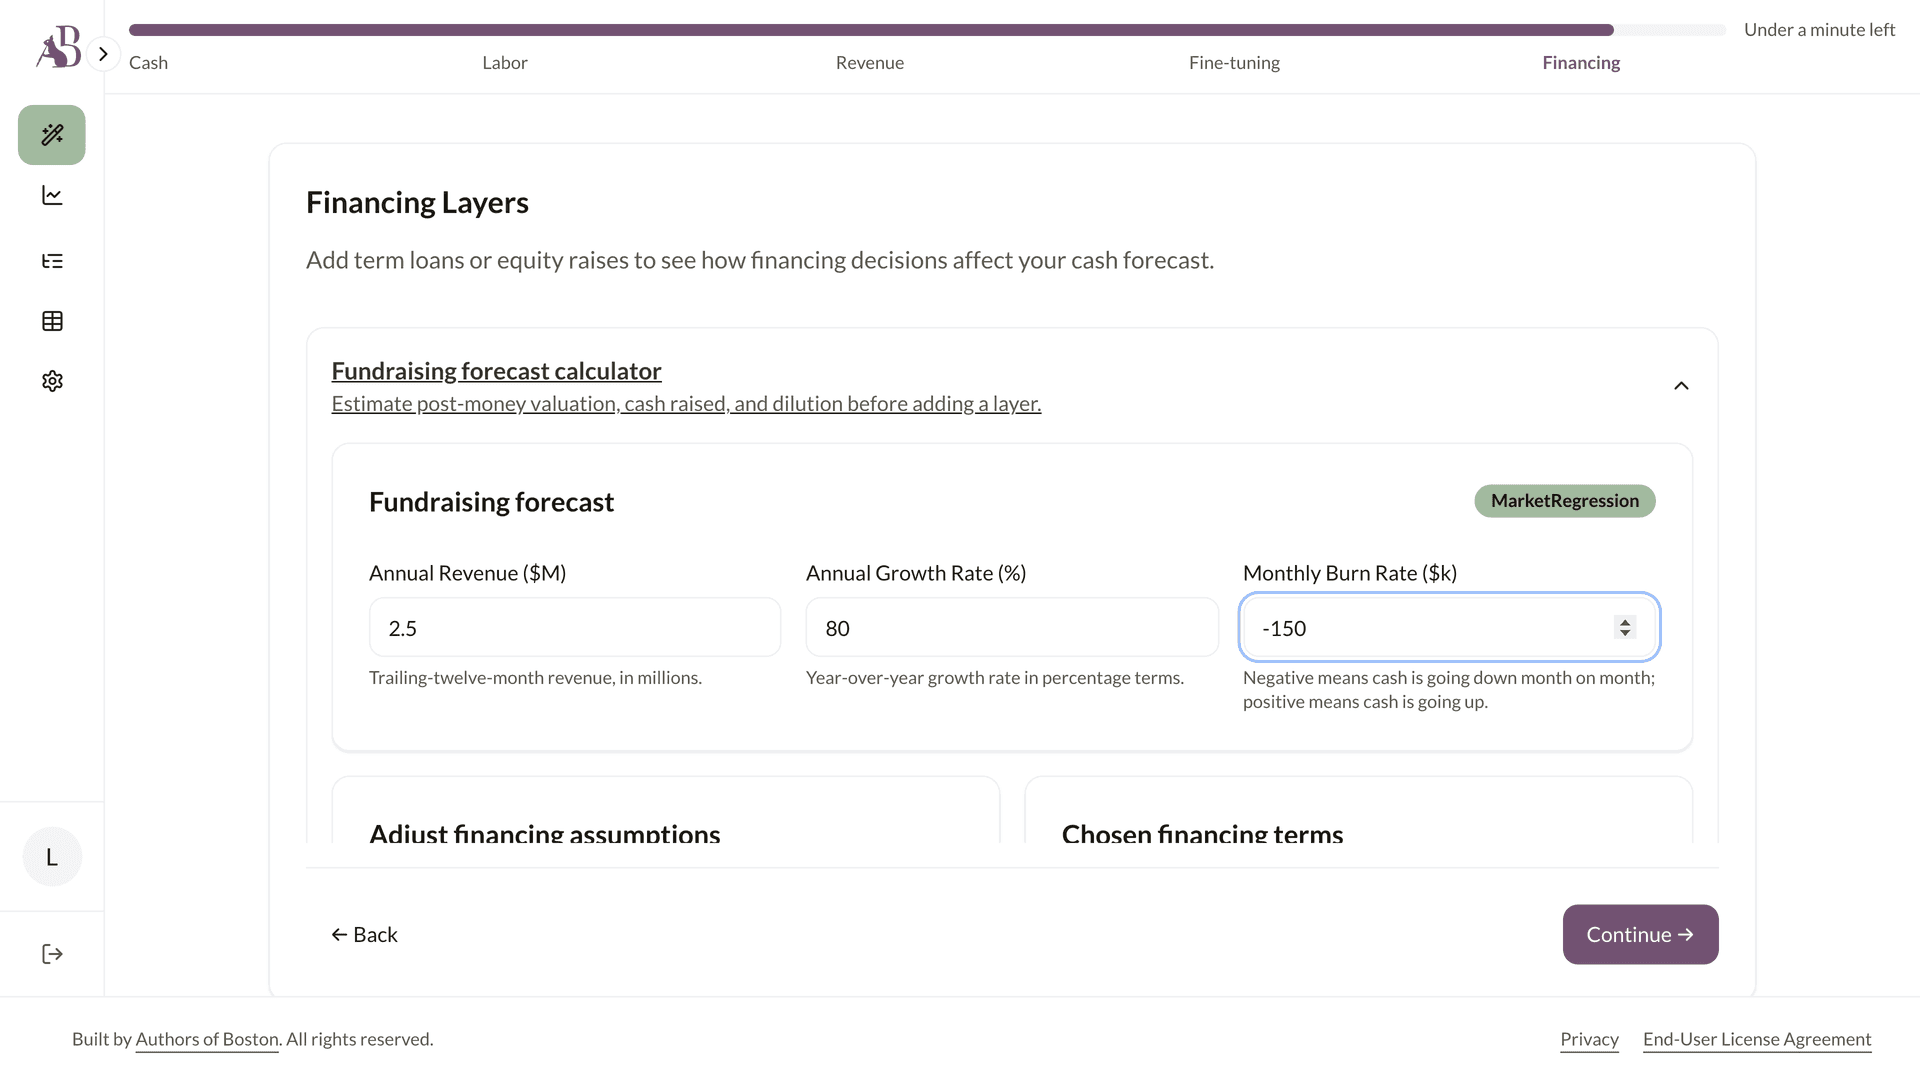Viewport: 1920px width, 1080px height.
Task: Click the logout icon in sidebar
Action: pos(52,954)
